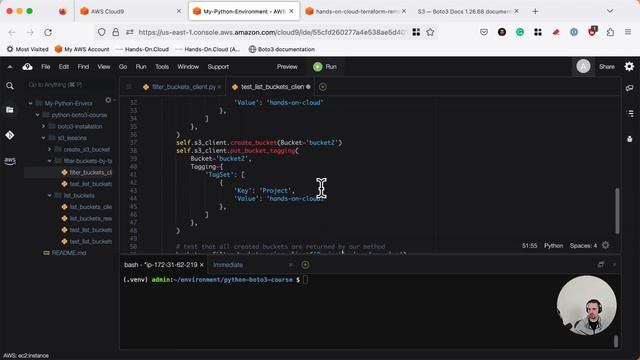Save page to Pocket icon
This screenshot has height=360, width=640.
484,32
